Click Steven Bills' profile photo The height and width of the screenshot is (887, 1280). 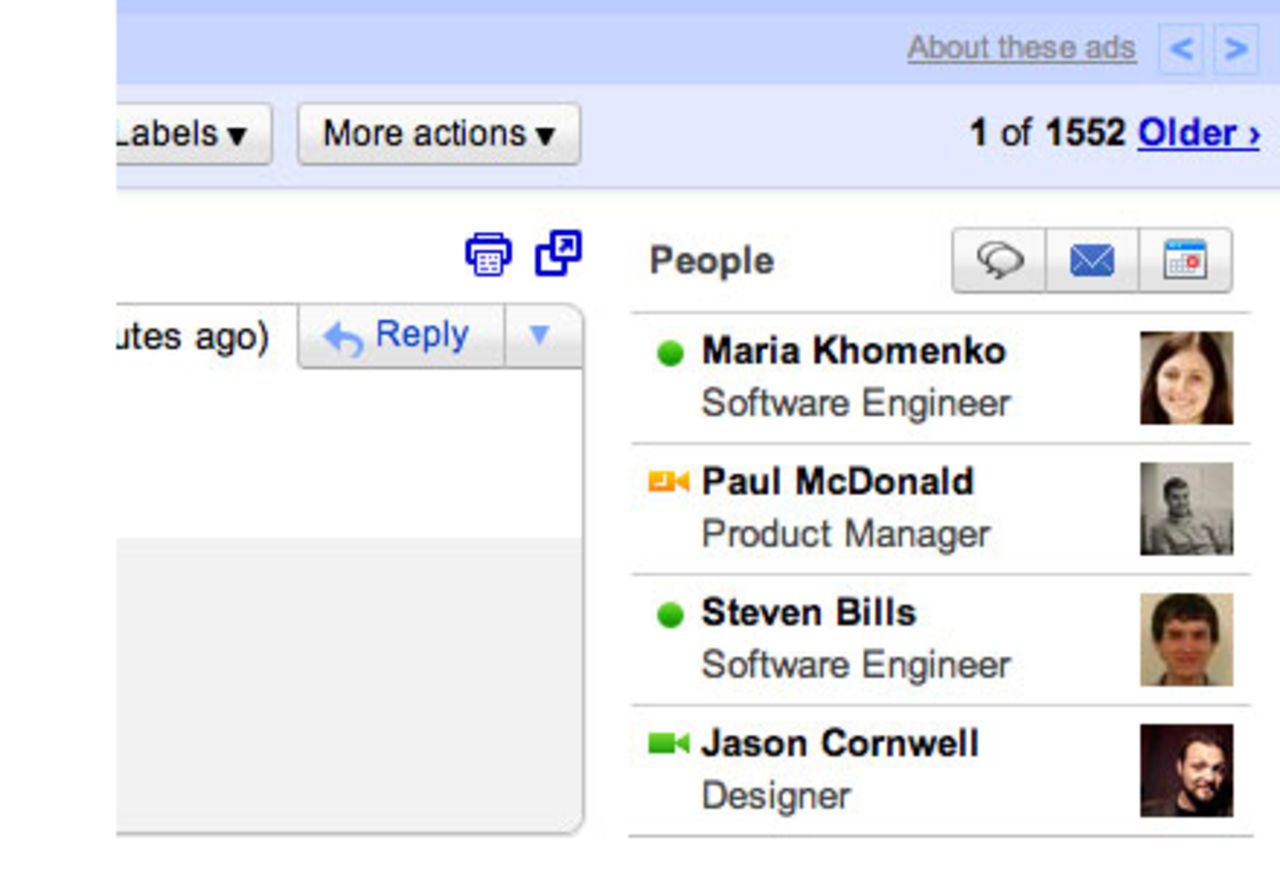point(1186,639)
